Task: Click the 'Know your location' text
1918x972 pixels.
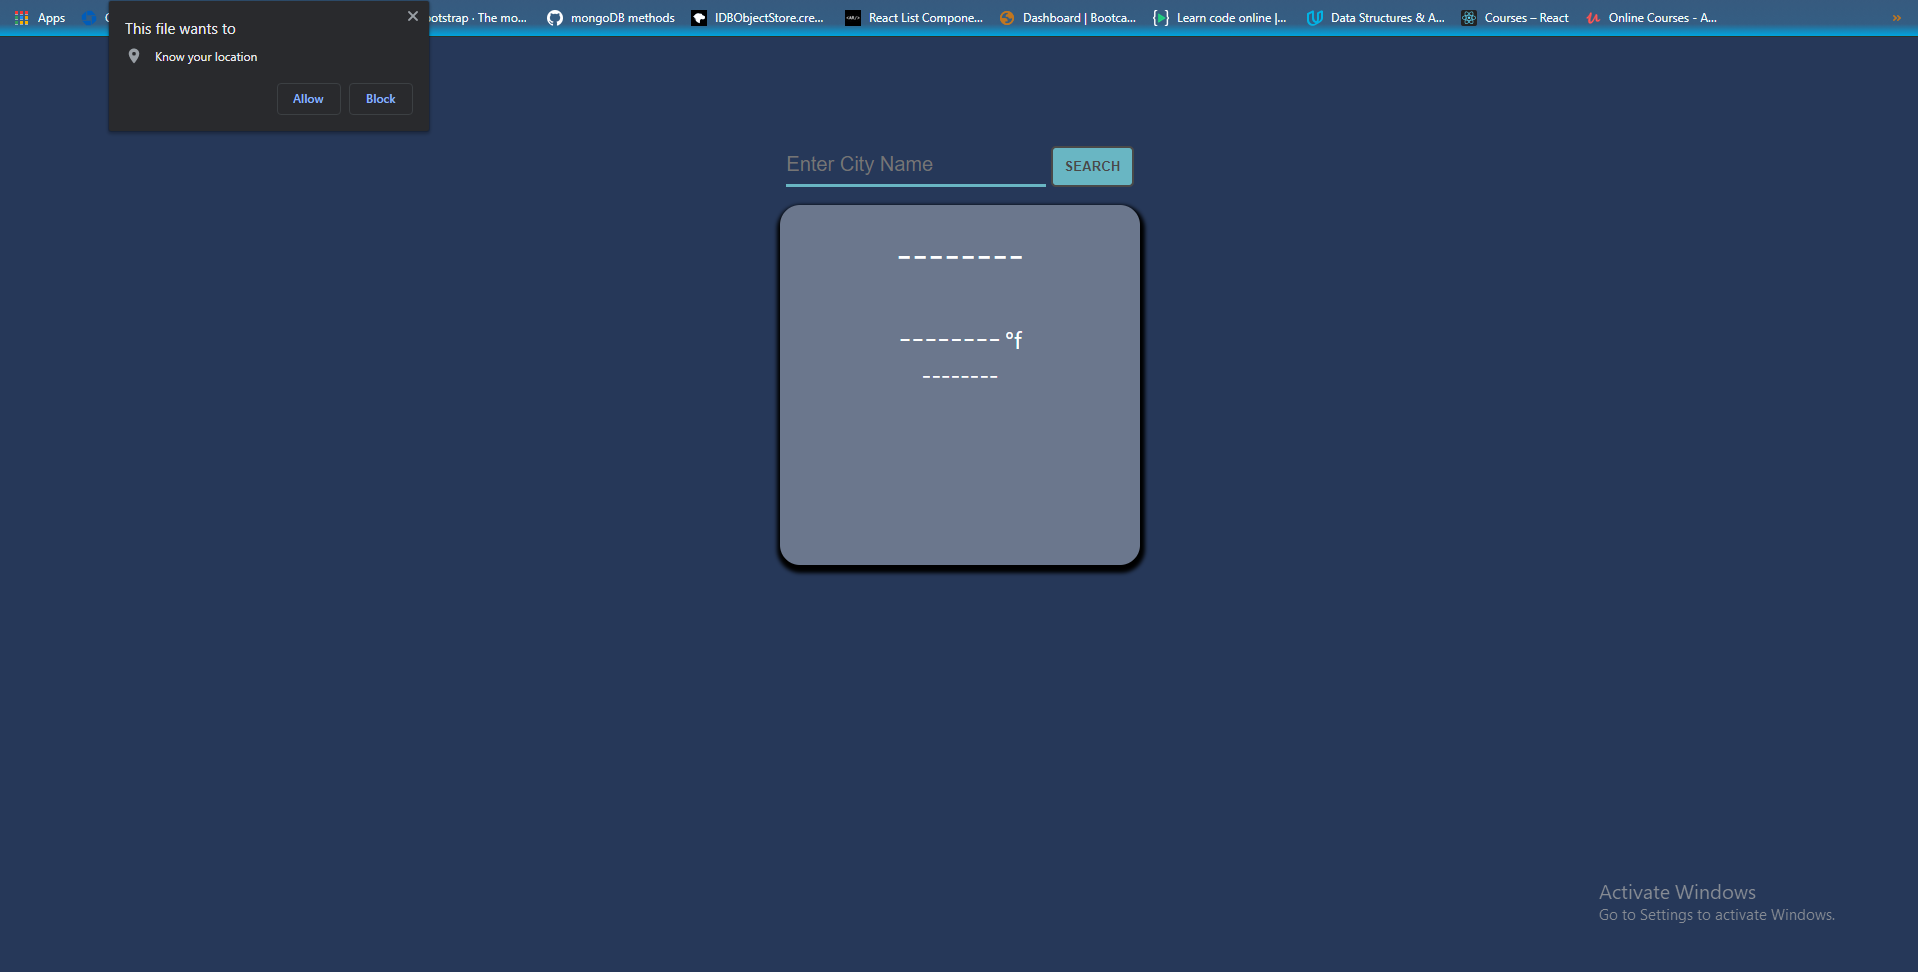Action: pos(206,57)
